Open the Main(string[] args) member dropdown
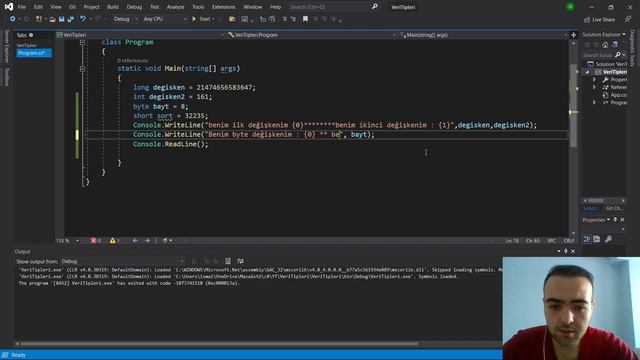 (x=483, y=35)
